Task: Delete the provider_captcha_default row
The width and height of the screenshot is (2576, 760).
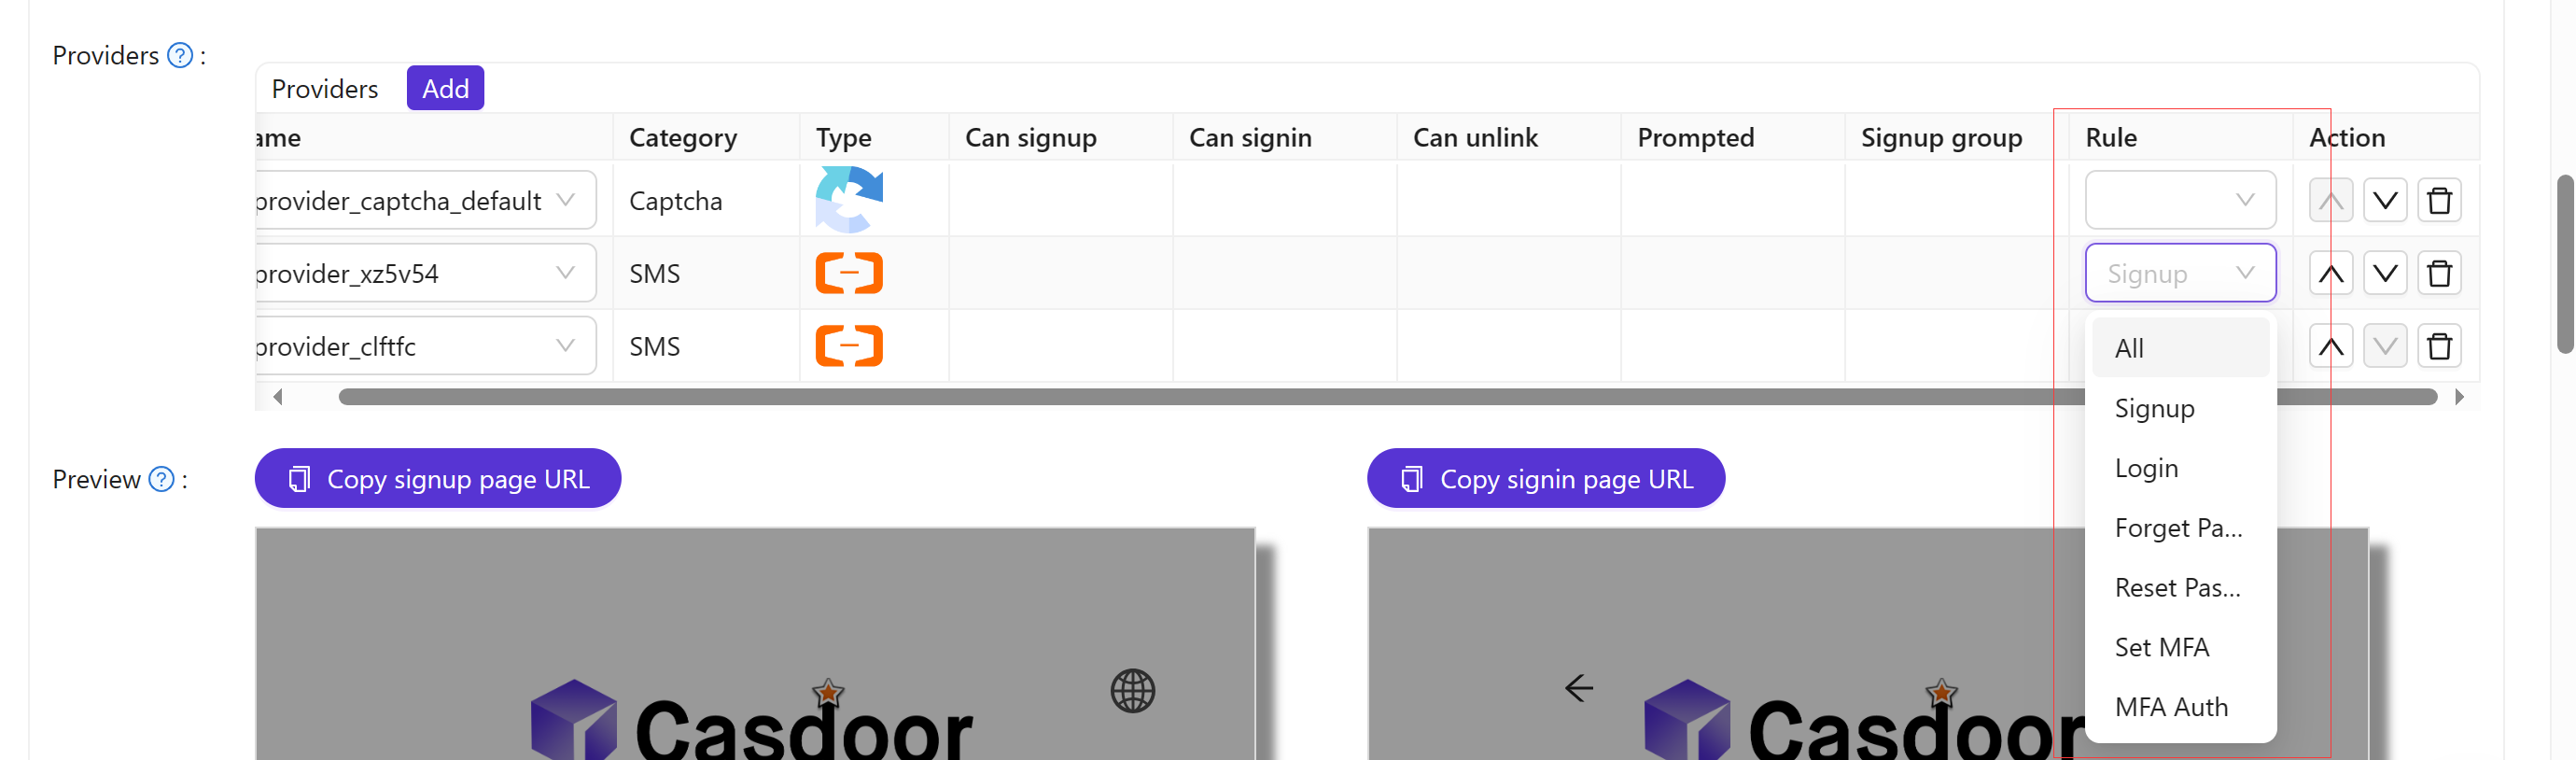Action: coord(2439,201)
